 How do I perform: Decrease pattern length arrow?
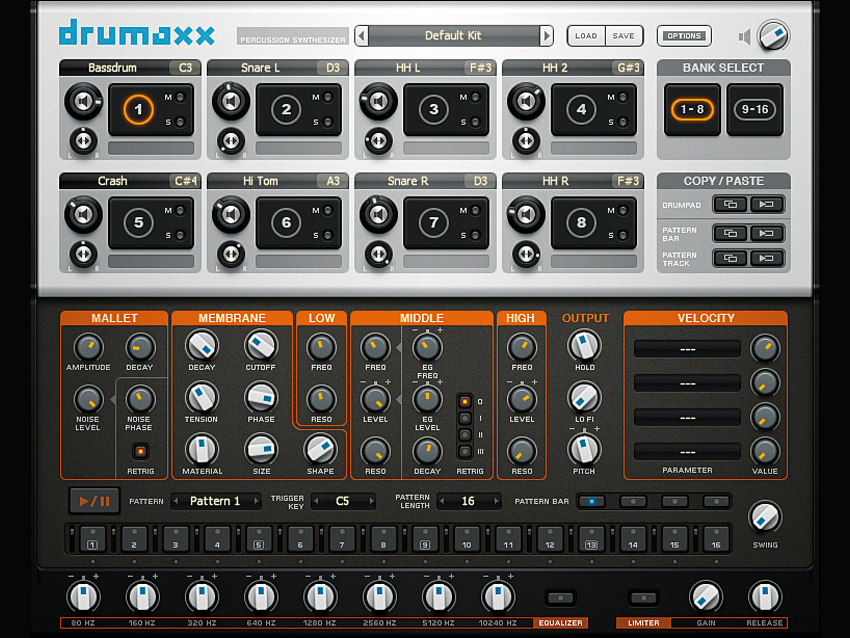[x=442, y=501]
